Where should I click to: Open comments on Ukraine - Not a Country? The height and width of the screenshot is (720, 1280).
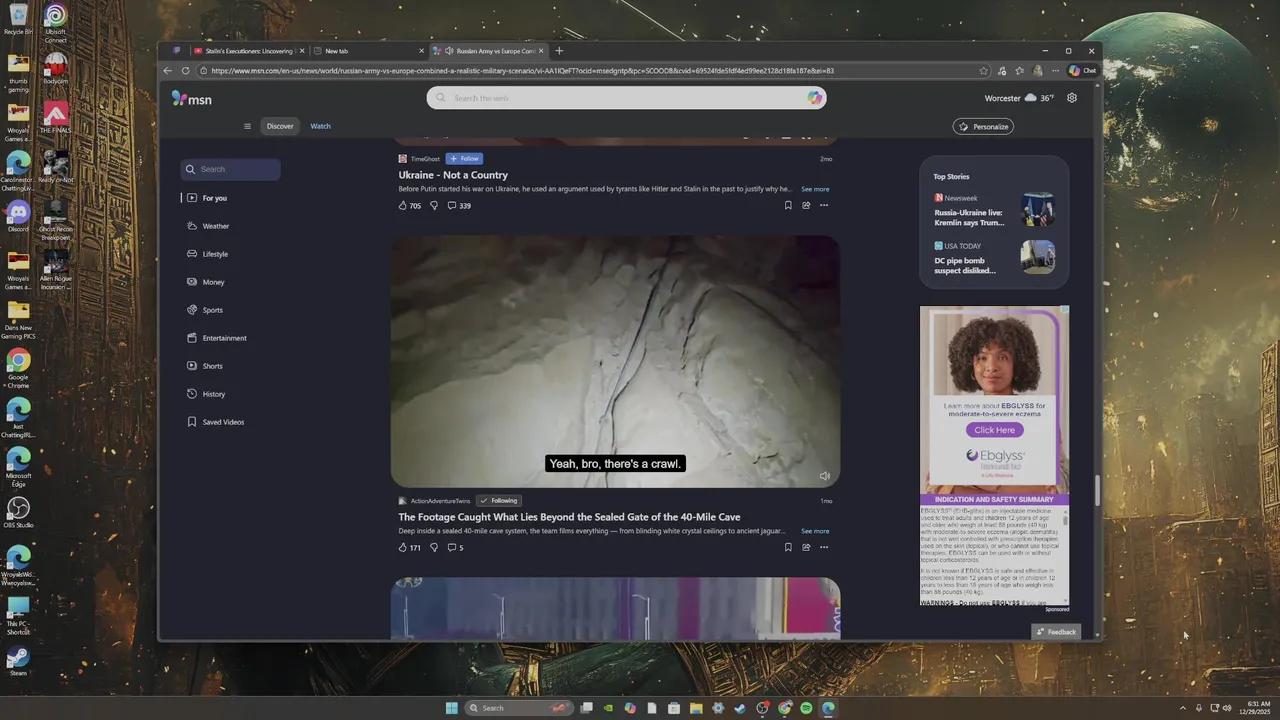pyautogui.click(x=459, y=206)
